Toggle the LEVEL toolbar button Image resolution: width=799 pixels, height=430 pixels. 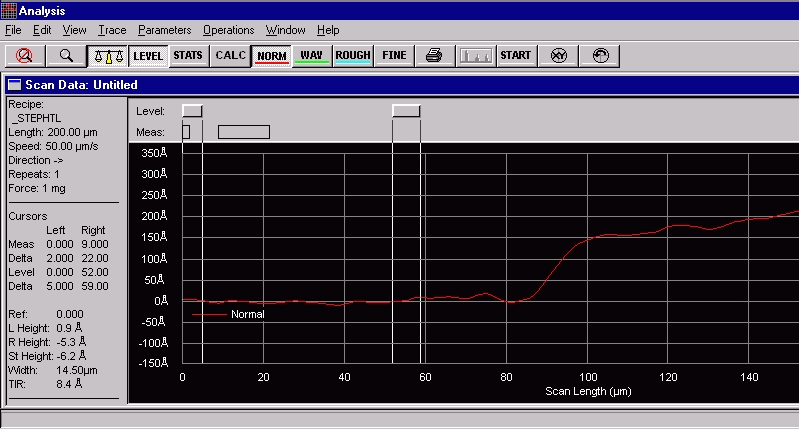(147, 55)
